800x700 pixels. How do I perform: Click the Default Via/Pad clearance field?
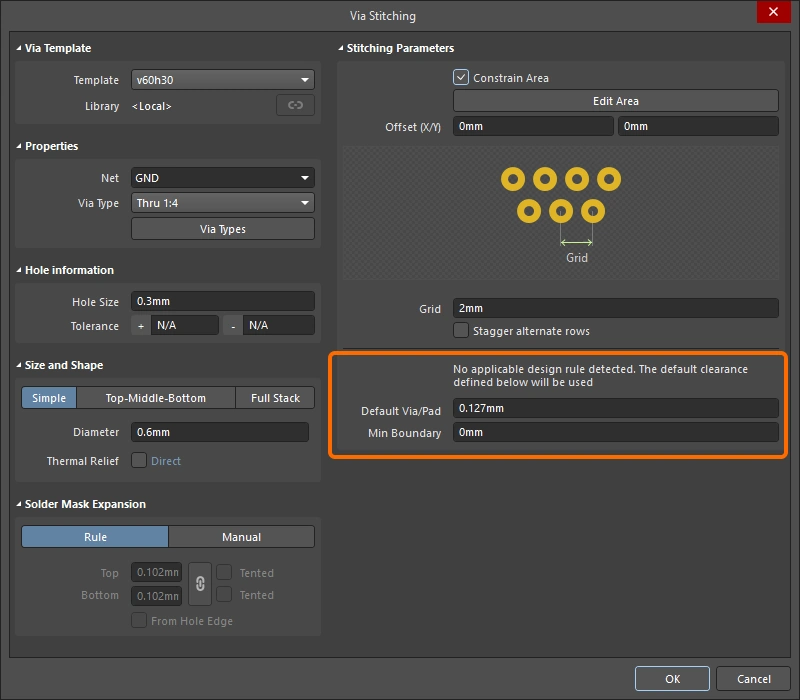click(614, 408)
